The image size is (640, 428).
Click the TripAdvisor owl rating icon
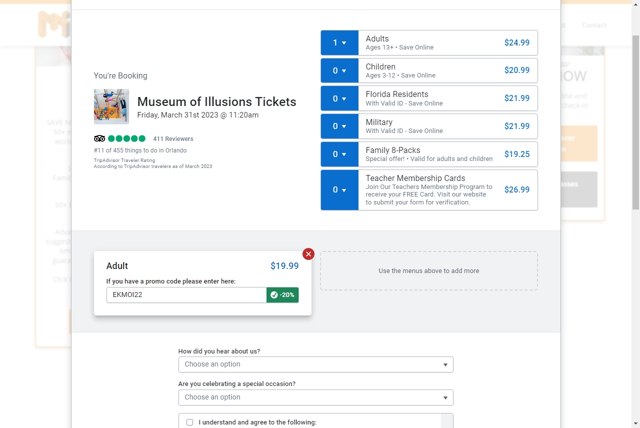tap(100, 139)
